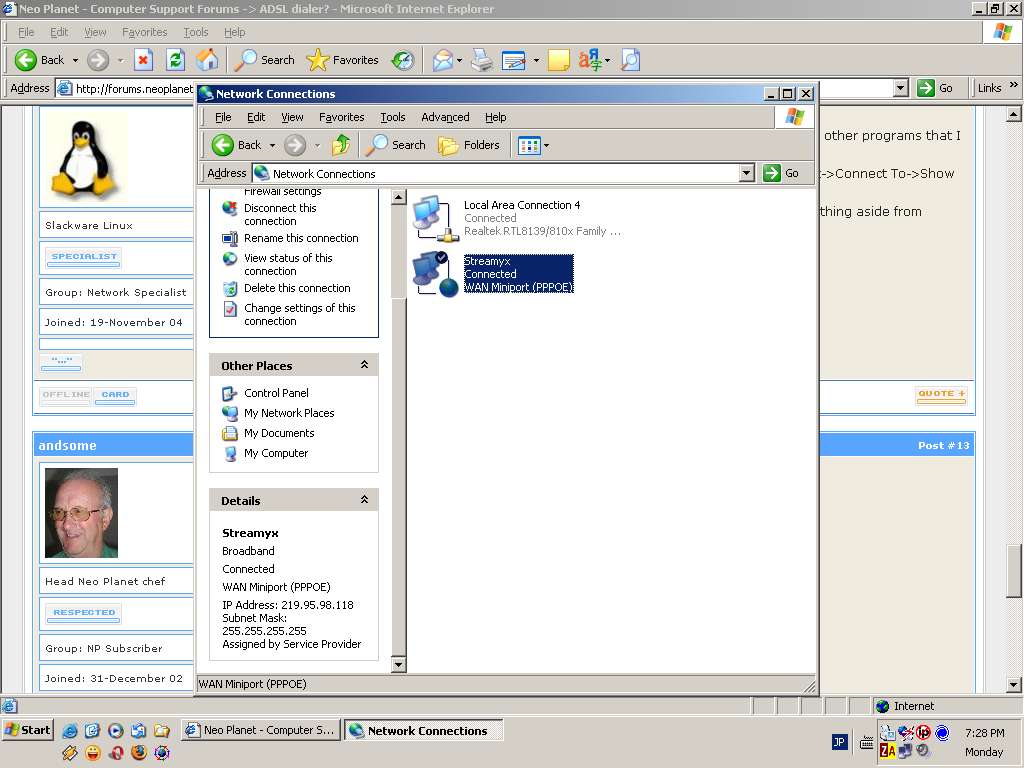Viewport: 1024px width, 768px height.
Task: Open My Network Places link
Action: click(278, 413)
